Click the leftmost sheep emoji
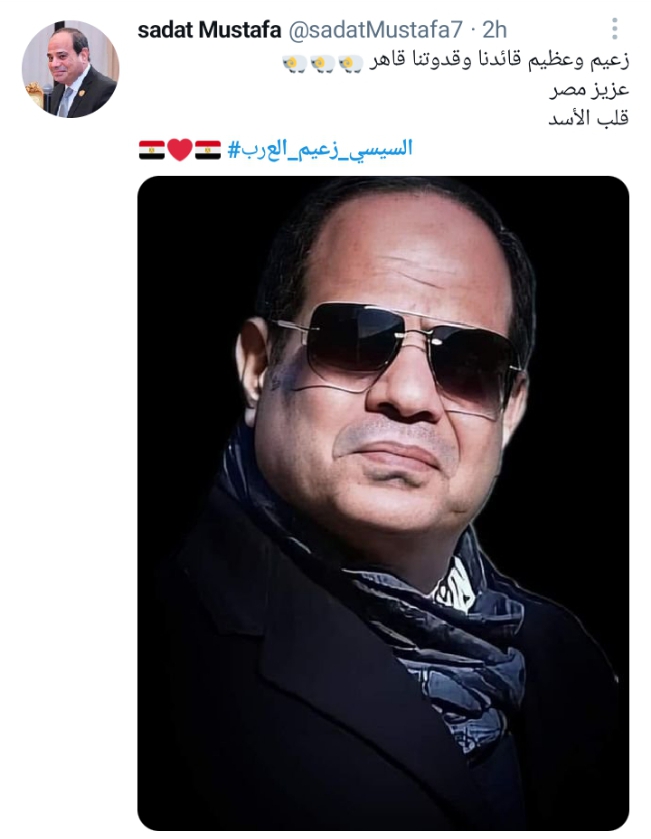The image size is (651, 839). click(295, 64)
